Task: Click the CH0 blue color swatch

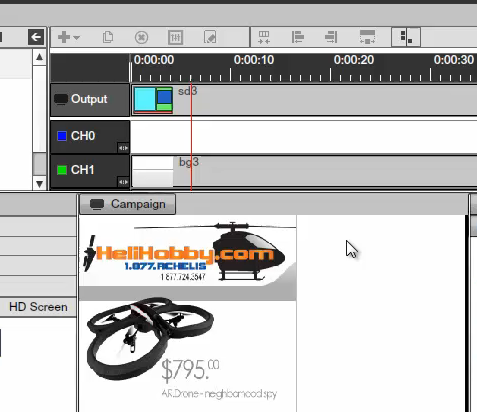Action: coord(62,136)
